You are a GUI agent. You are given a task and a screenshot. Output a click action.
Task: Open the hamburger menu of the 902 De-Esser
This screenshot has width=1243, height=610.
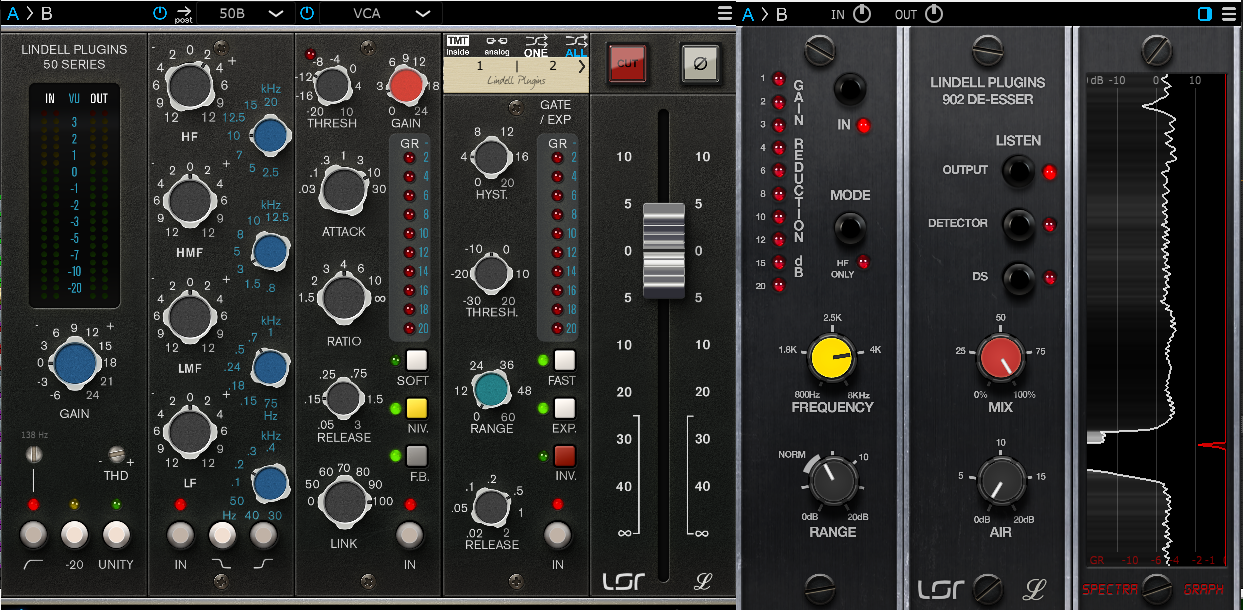[x=1229, y=14]
